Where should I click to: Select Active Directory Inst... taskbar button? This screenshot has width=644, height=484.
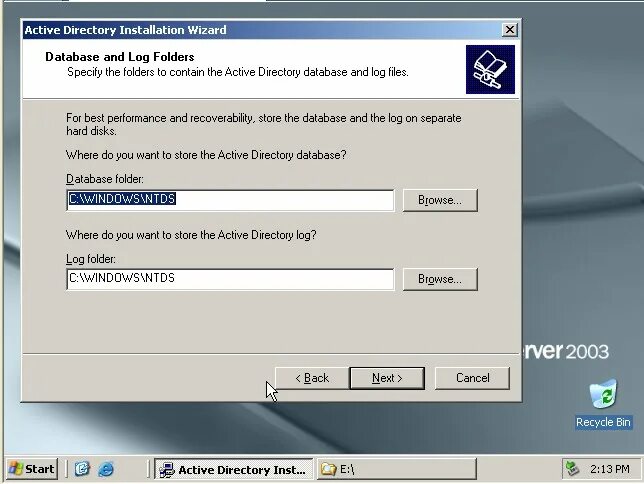234,469
